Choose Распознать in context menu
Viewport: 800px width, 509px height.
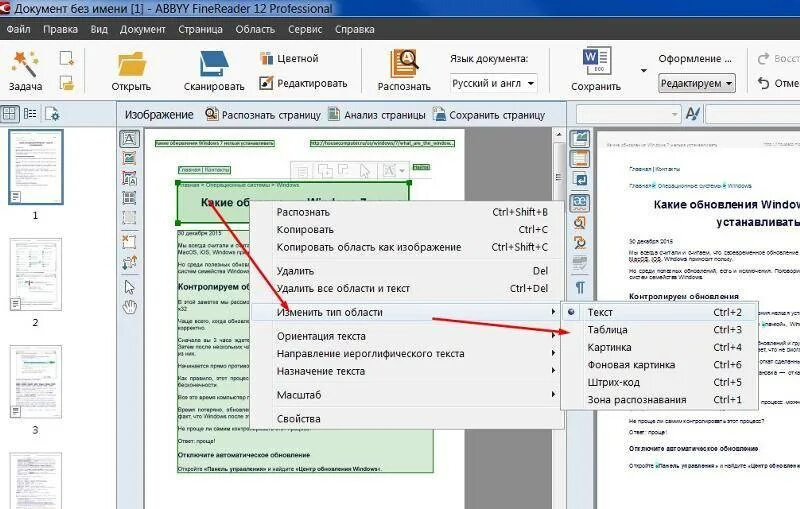pyautogui.click(x=406, y=212)
